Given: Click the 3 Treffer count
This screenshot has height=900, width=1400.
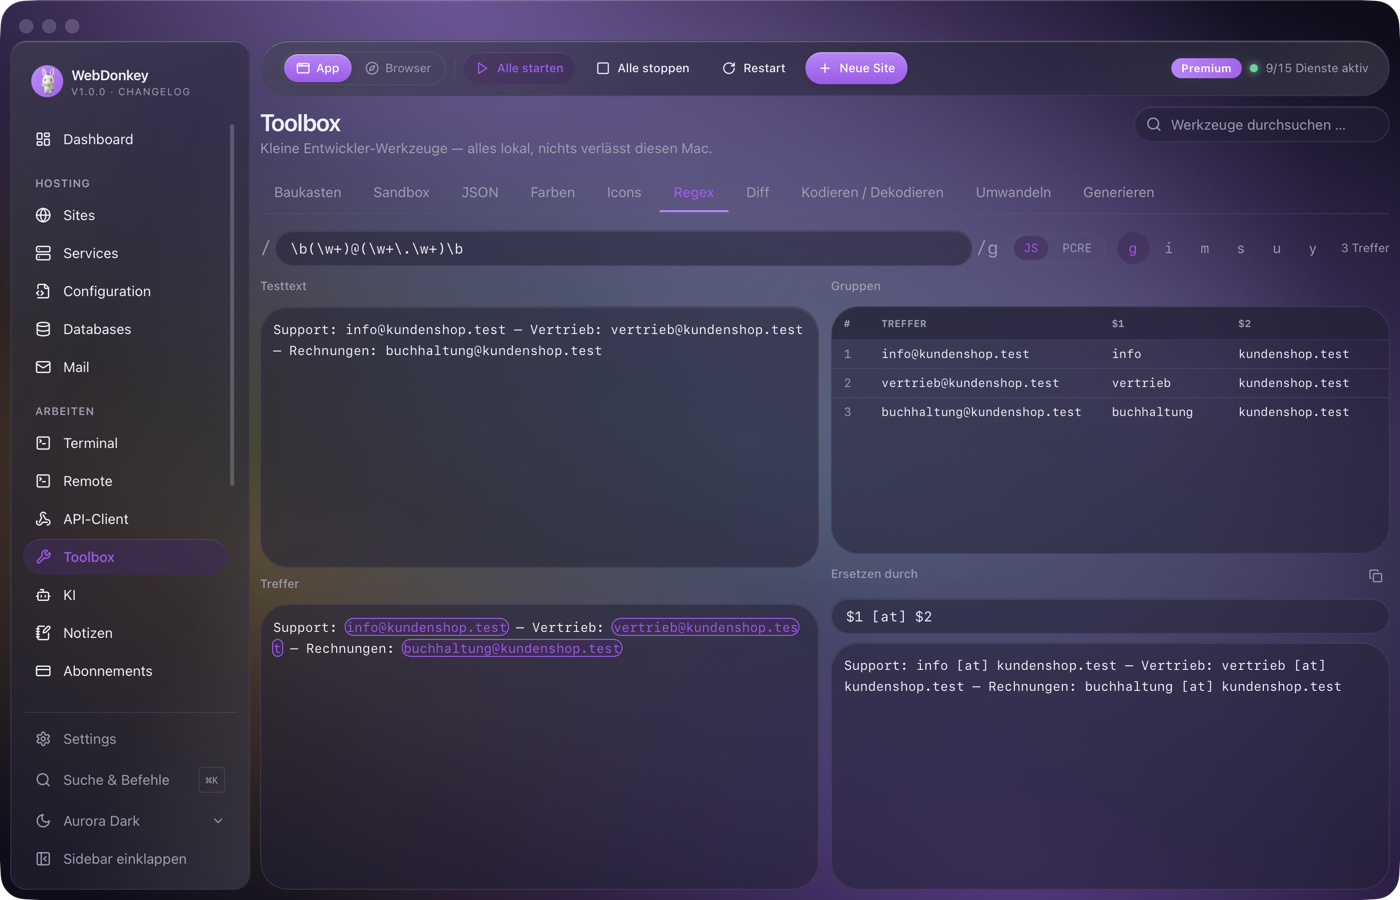Looking at the screenshot, I should (1365, 248).
